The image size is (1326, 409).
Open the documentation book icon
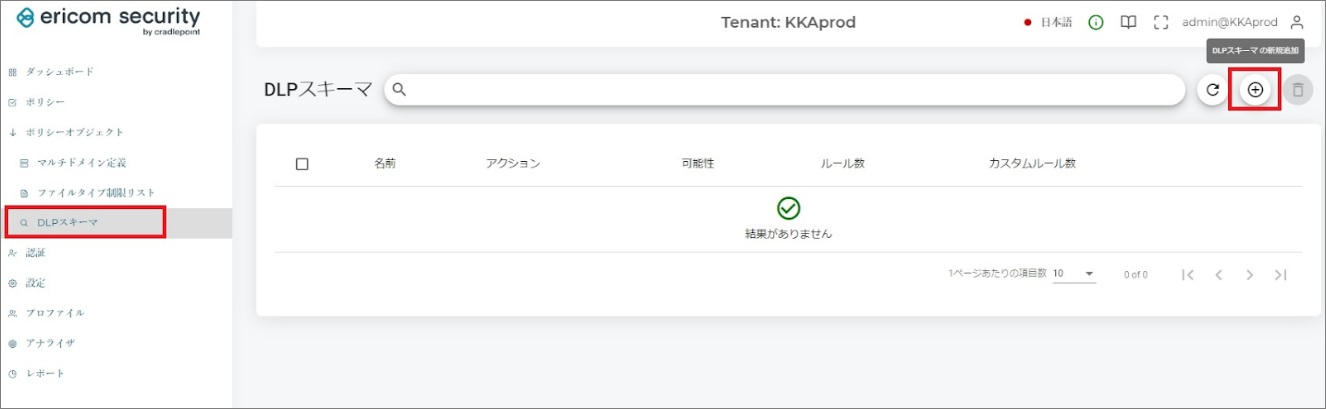click(x=1128, y=22)
